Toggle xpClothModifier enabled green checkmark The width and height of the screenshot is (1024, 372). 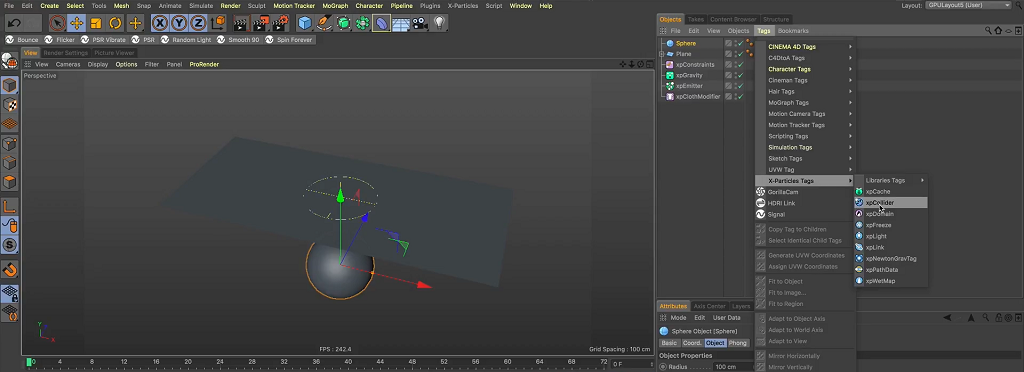(x=741, y=97)
